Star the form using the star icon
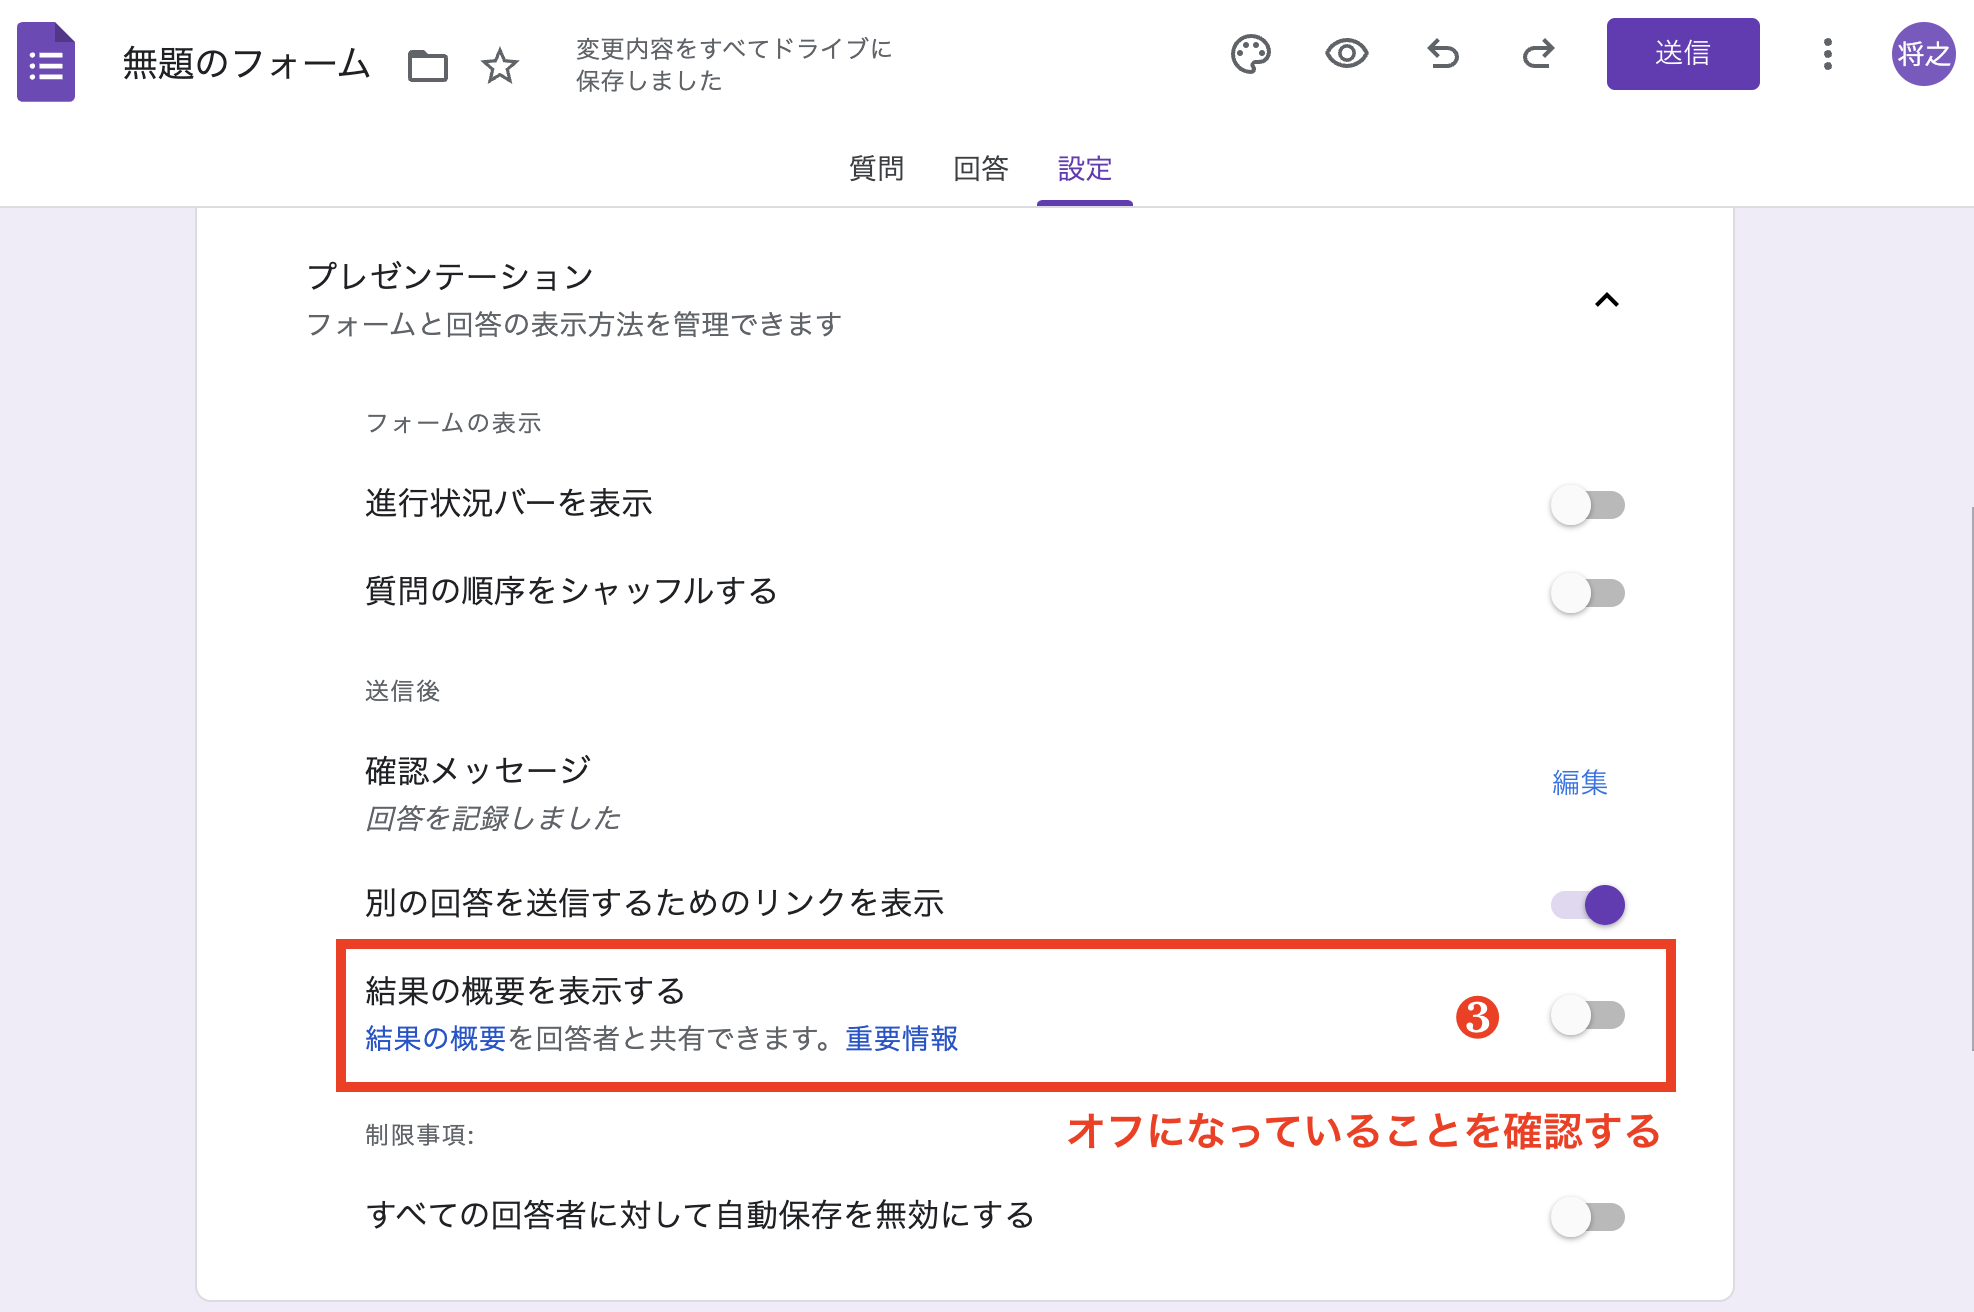 [500, 66]
